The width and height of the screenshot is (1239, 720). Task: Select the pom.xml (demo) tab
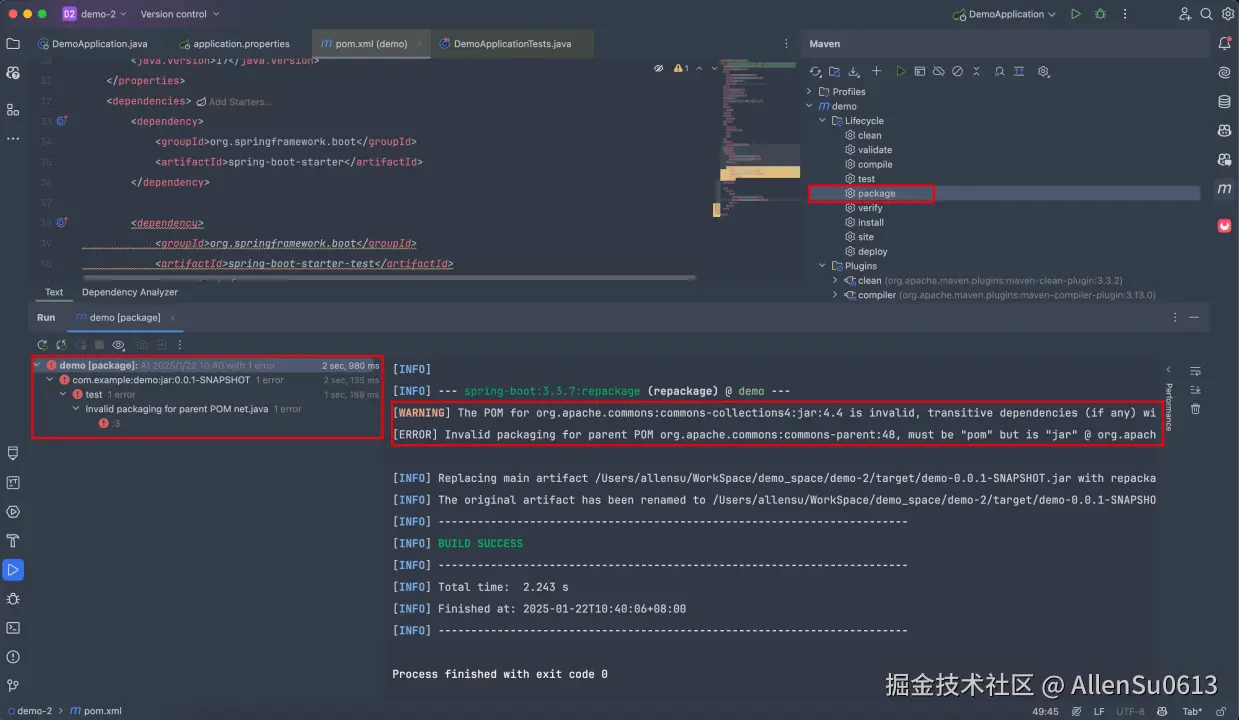coord(372,44)
